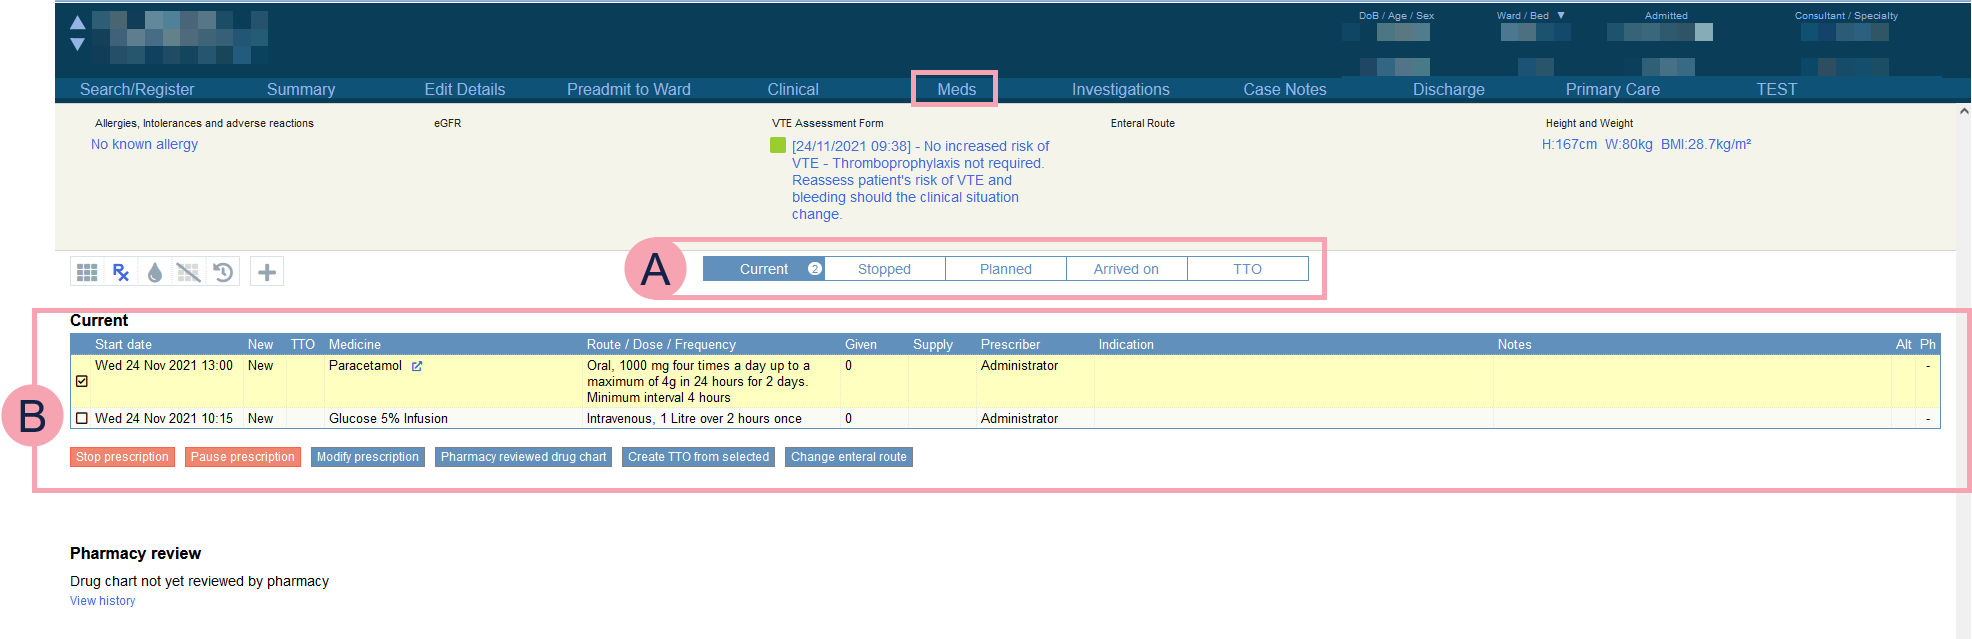Image resolution: width=1972 pixels, height=639 pixels.
Task: Click the fluid droplet icon
Action: 155,272
